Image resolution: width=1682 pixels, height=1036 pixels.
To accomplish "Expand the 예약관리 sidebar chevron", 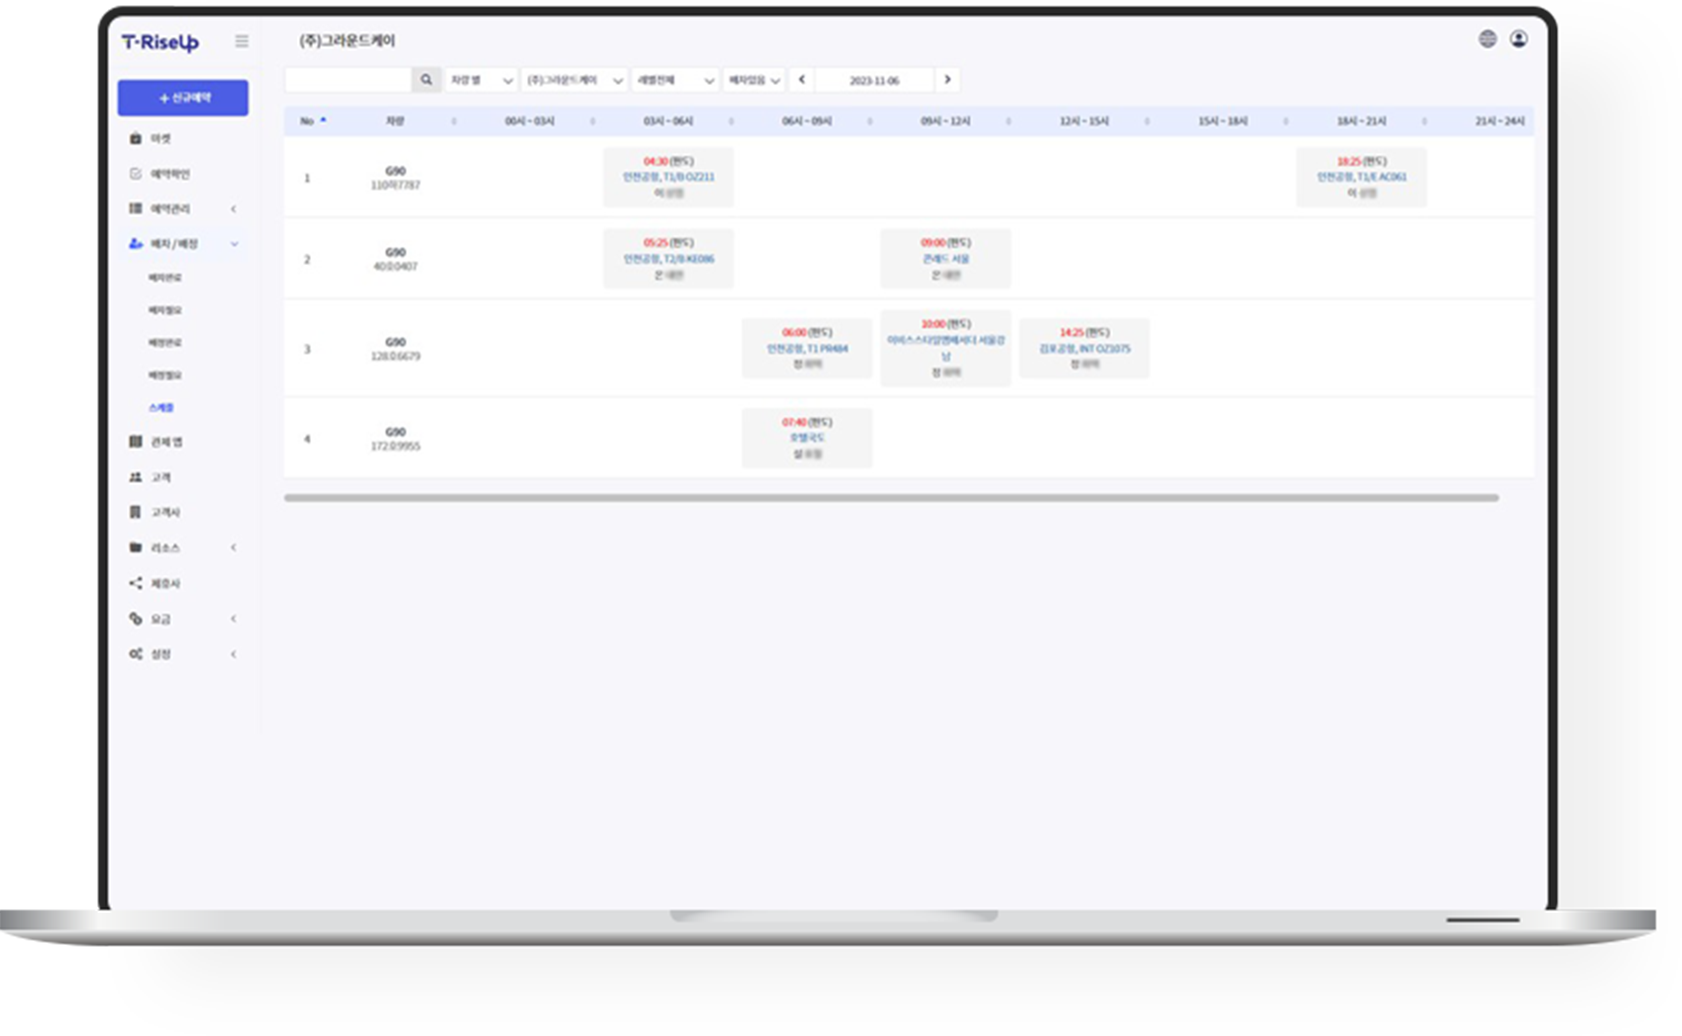I will point(234,208).
